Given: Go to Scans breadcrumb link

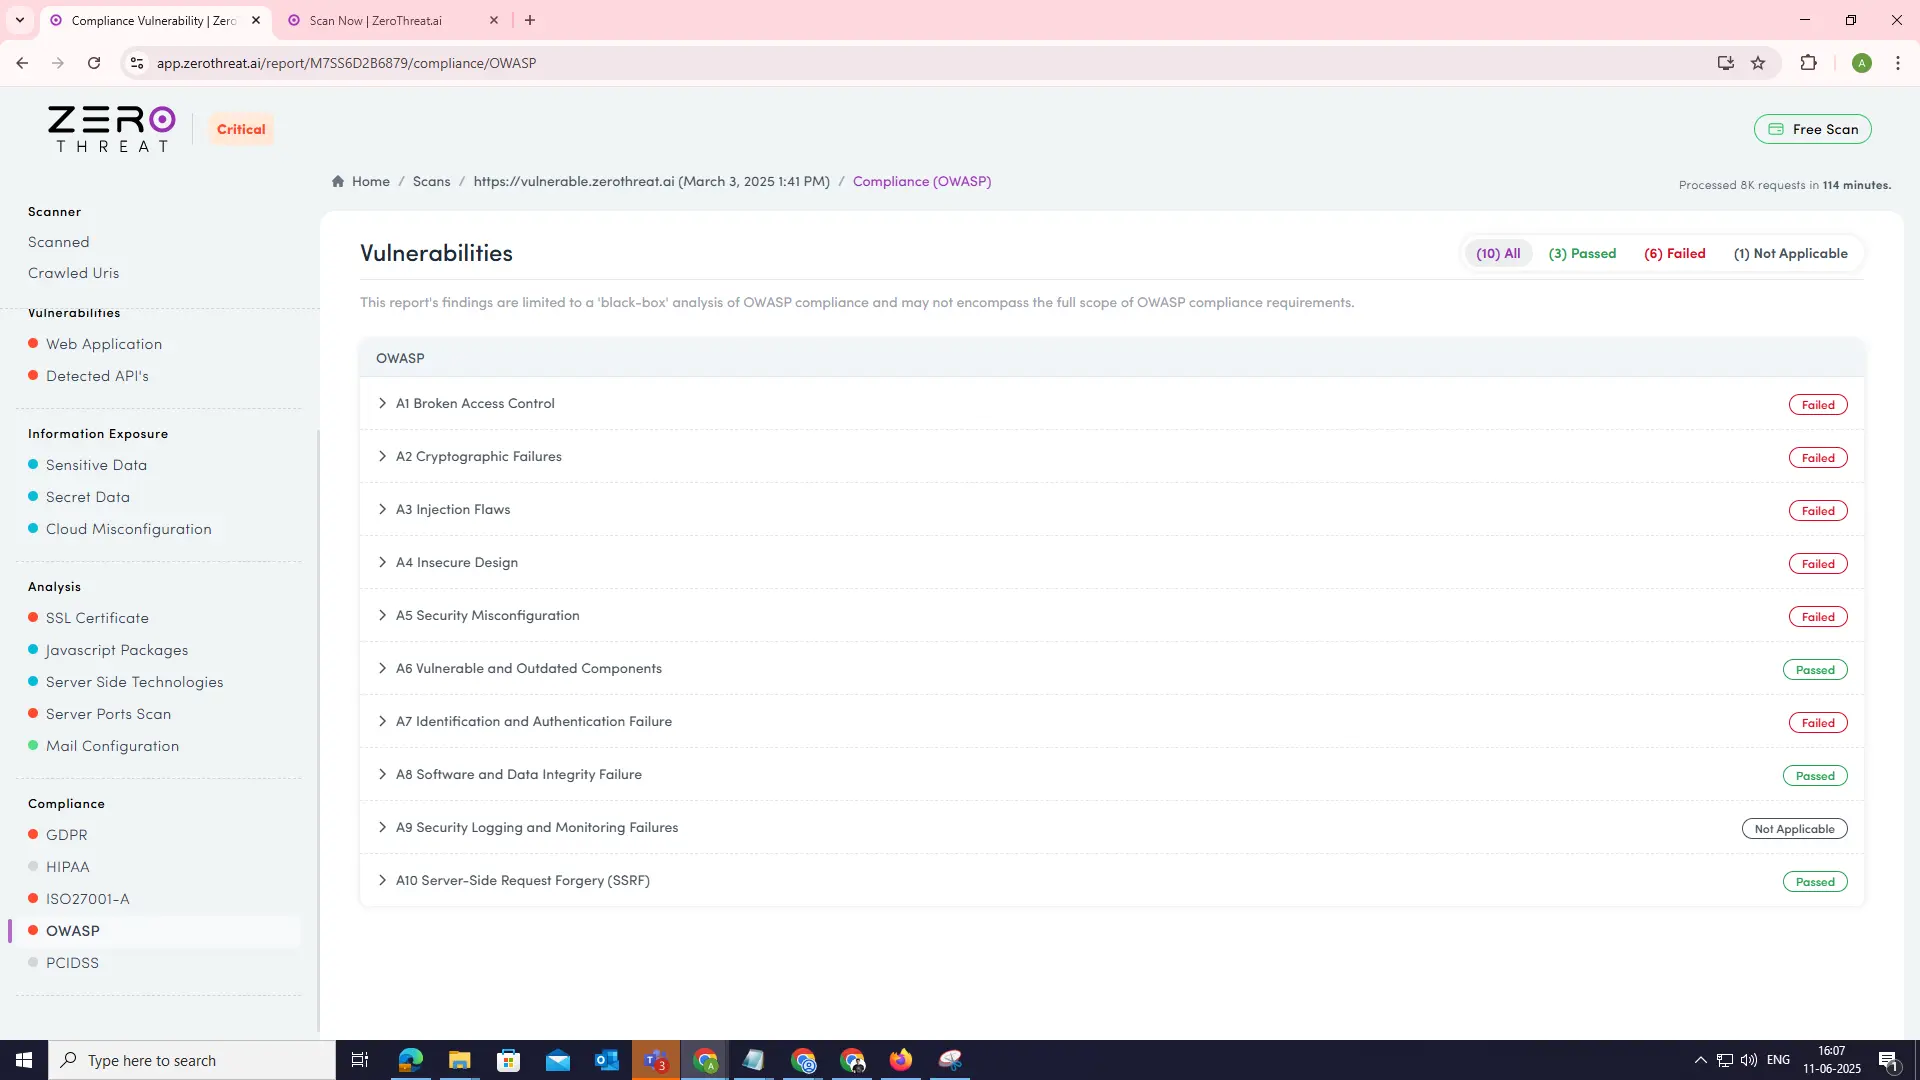Looking at the screenshot, I should pos(431,181).
